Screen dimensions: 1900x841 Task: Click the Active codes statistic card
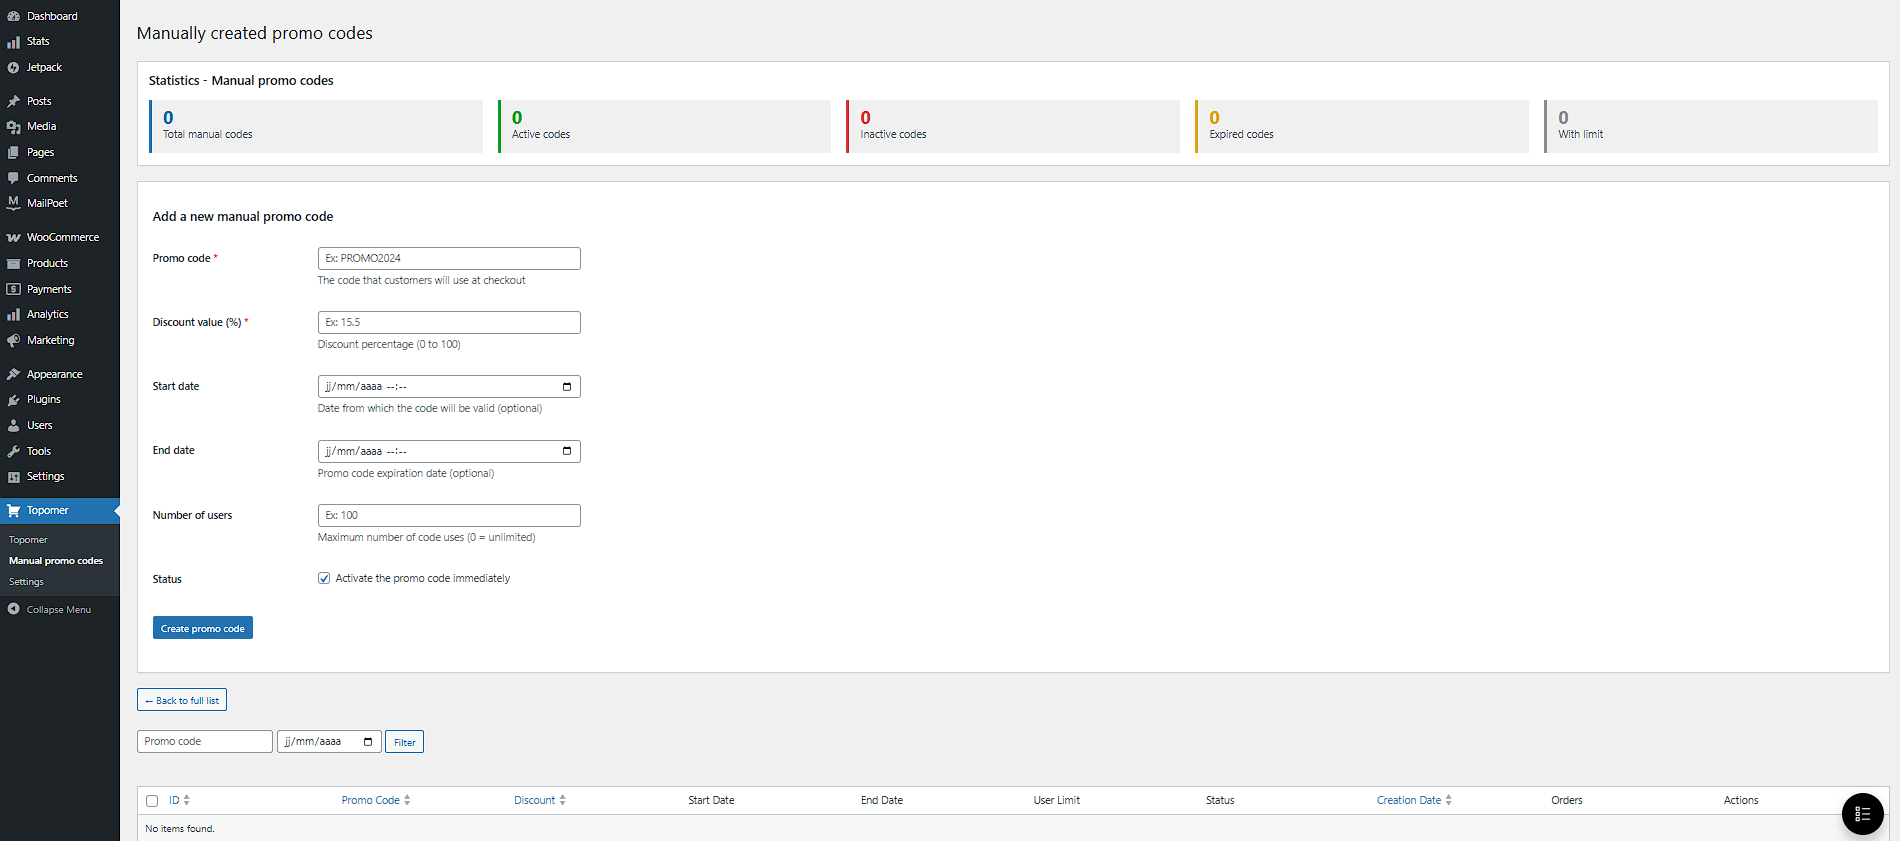coord(665,126)
